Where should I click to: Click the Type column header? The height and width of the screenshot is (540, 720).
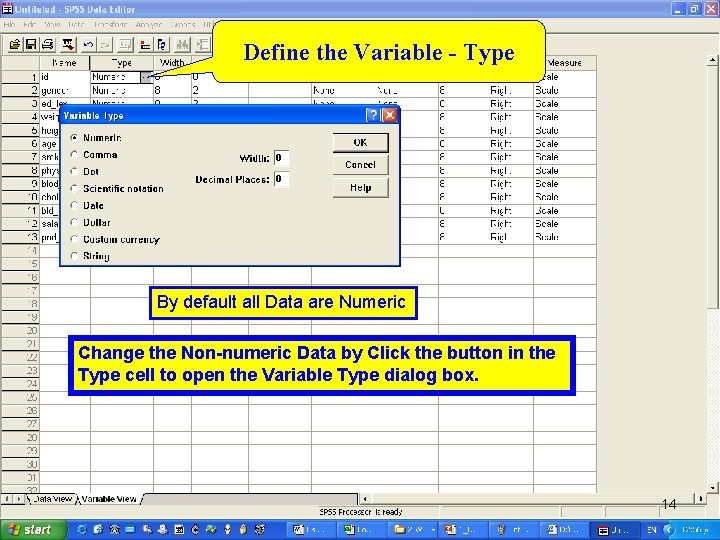(x=122, y=63)
